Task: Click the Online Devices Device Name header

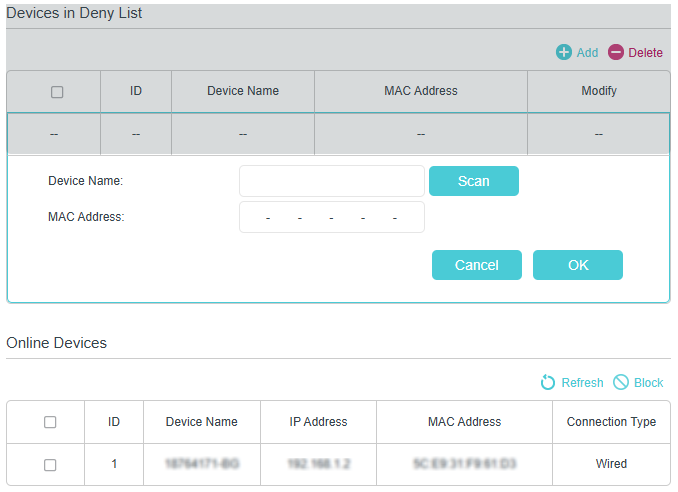Action: point(201,422)
